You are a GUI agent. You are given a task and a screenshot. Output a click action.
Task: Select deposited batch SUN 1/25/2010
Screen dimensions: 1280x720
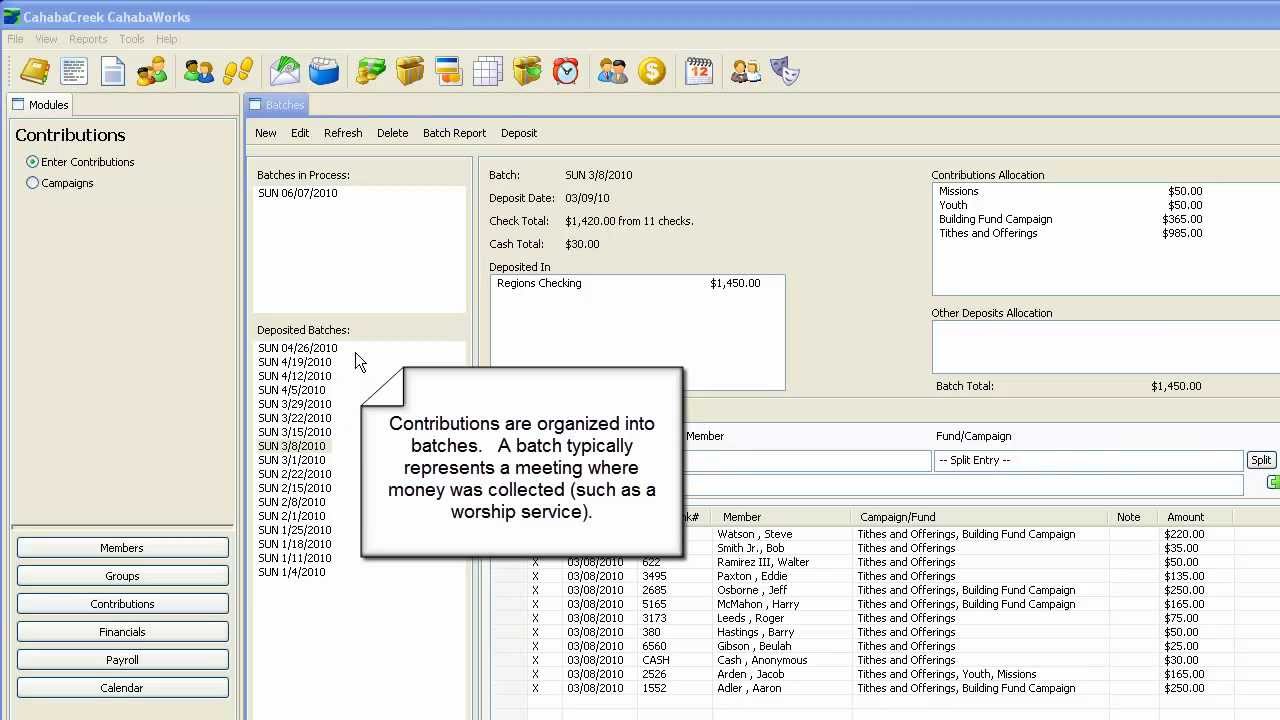[295, 530]
